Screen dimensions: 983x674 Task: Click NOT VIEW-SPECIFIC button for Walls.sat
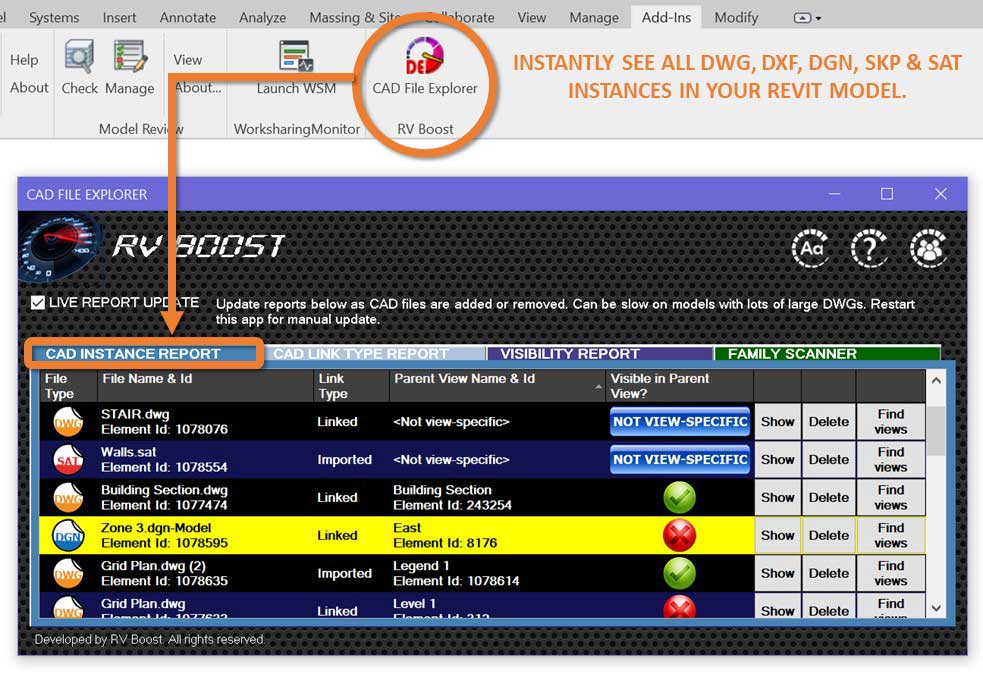click(x=680, y=460)
